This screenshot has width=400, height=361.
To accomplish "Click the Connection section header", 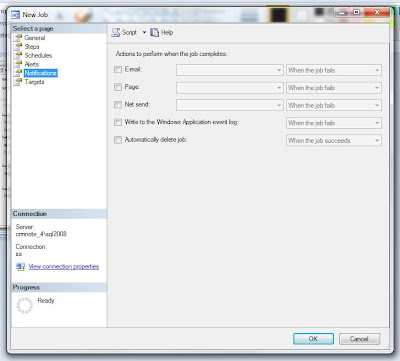I will 59,214.
